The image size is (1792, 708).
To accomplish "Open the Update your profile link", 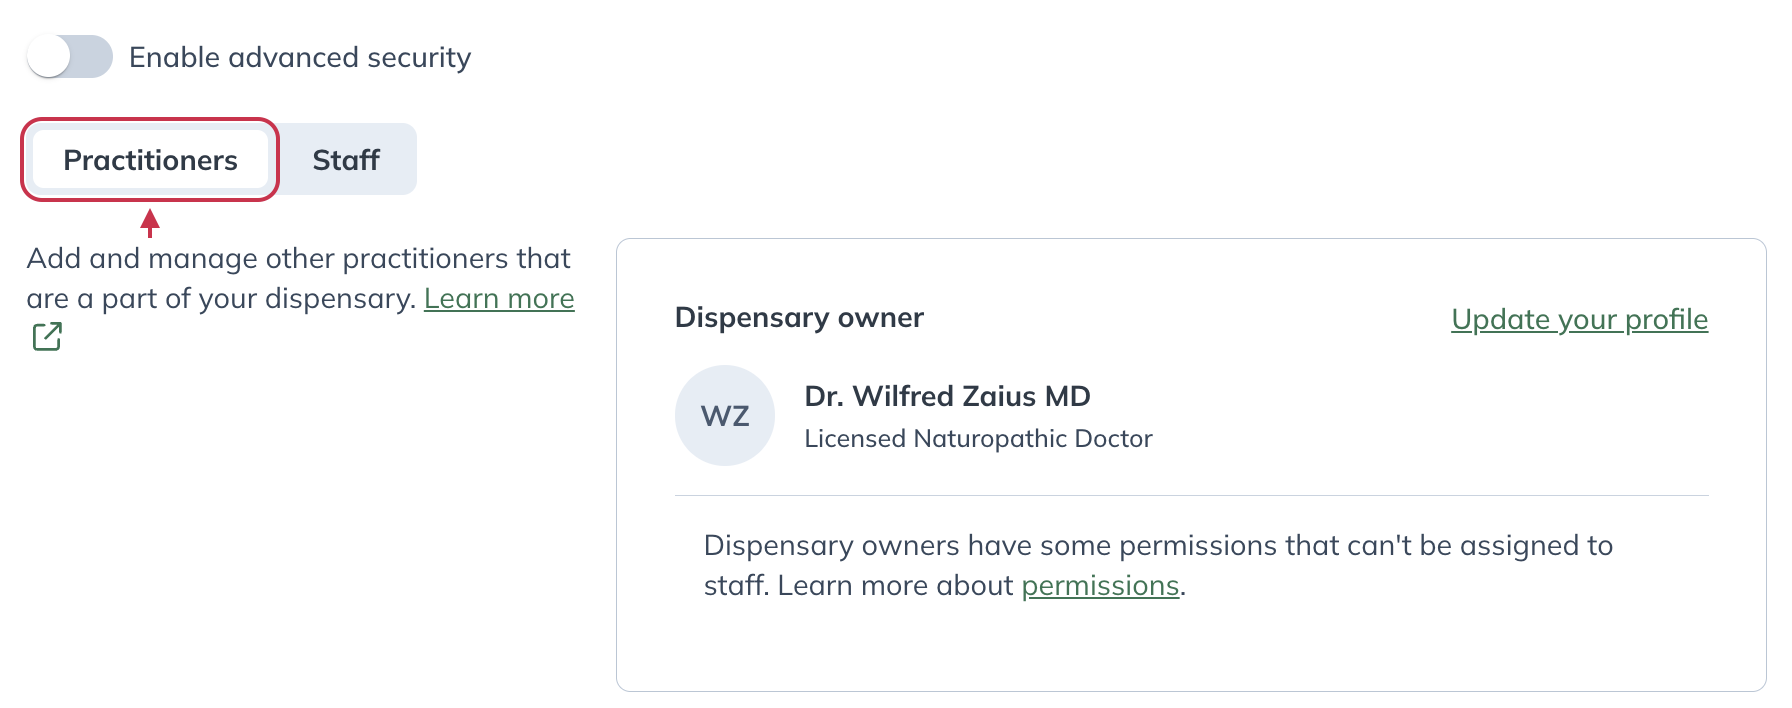I will (x=1579, y=319).
